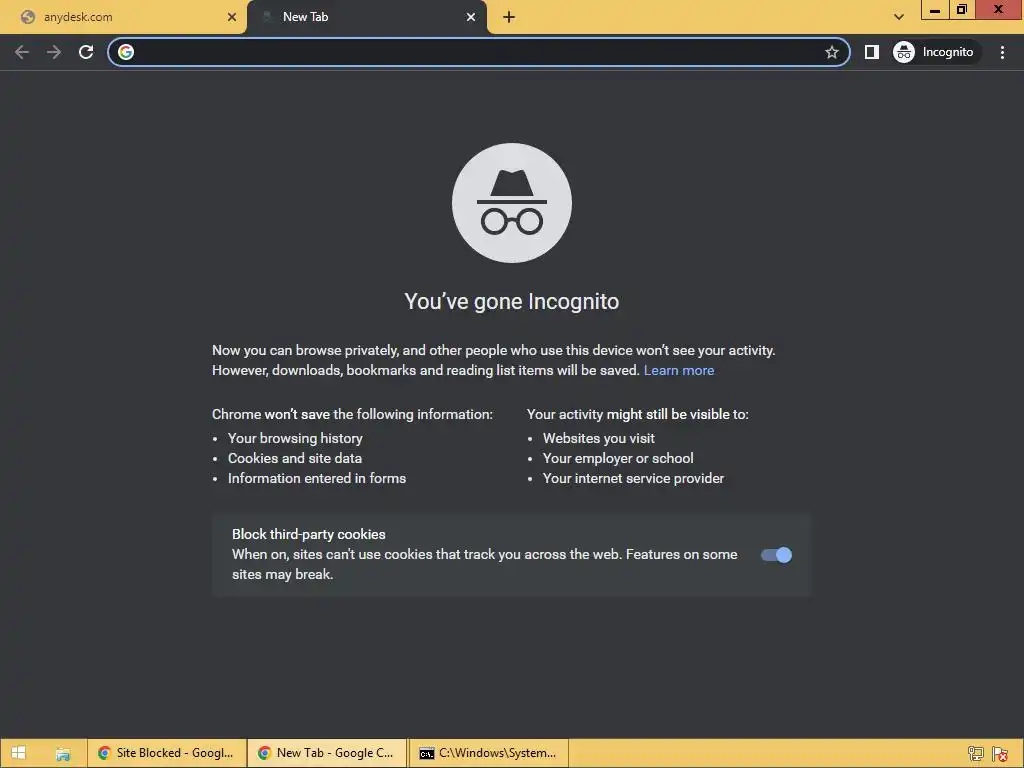Switch to the anydesk.com tab
Screen dimensions: 1024x768
125,17
